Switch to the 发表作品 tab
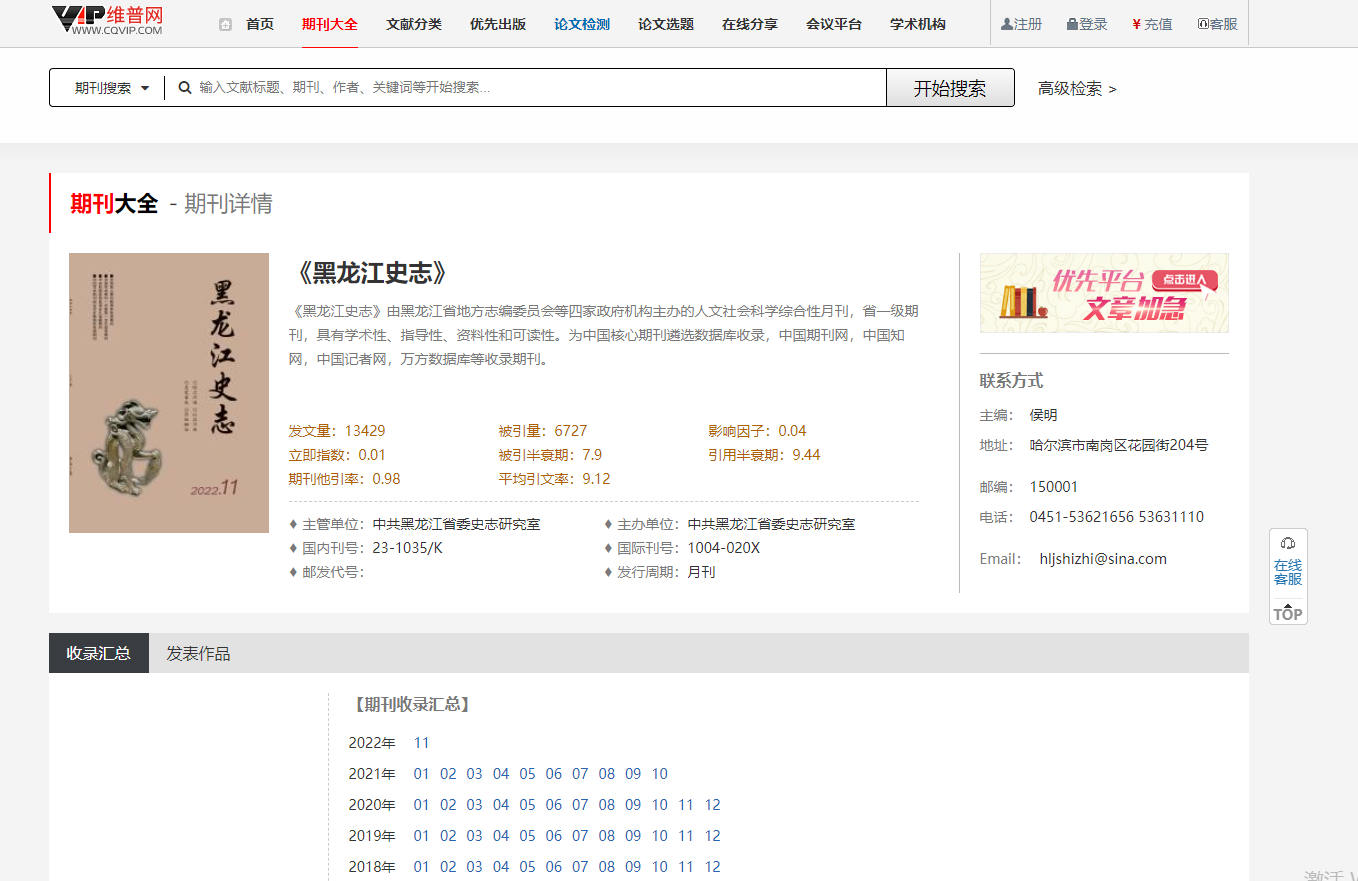1358x881 pixels. [x=198, y=653]
